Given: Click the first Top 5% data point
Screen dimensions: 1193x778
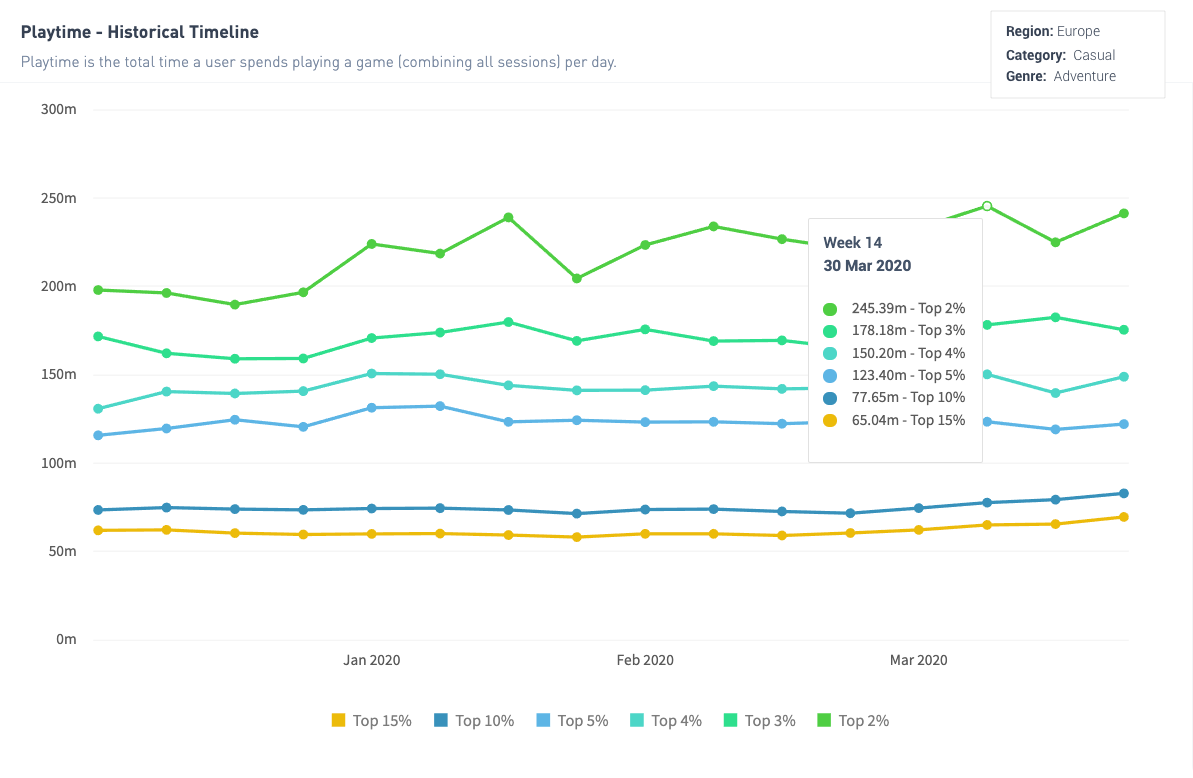Looking at the screenshot, I should pos(98,435).
